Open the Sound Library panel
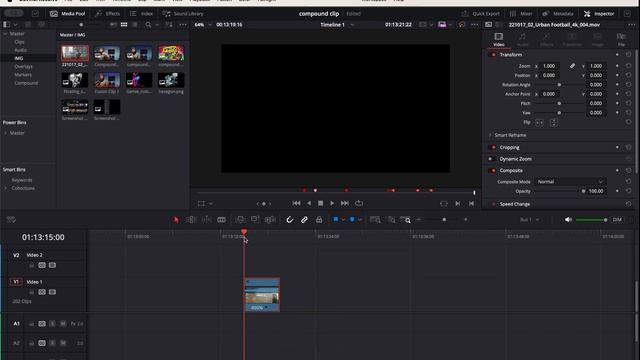640x360 pixels. (183, 13)
